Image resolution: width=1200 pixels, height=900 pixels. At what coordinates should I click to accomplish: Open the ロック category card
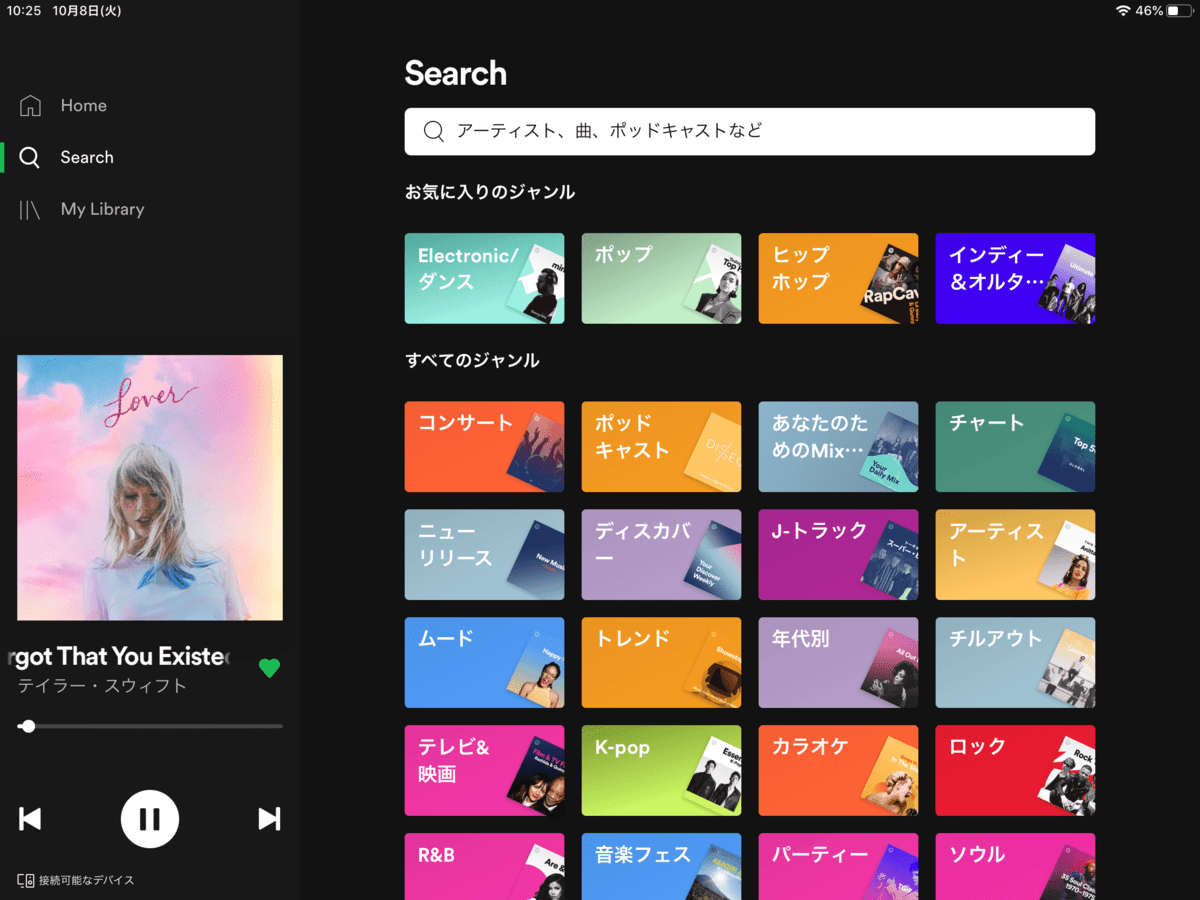pyautogui.click(x=1015, y=771)
